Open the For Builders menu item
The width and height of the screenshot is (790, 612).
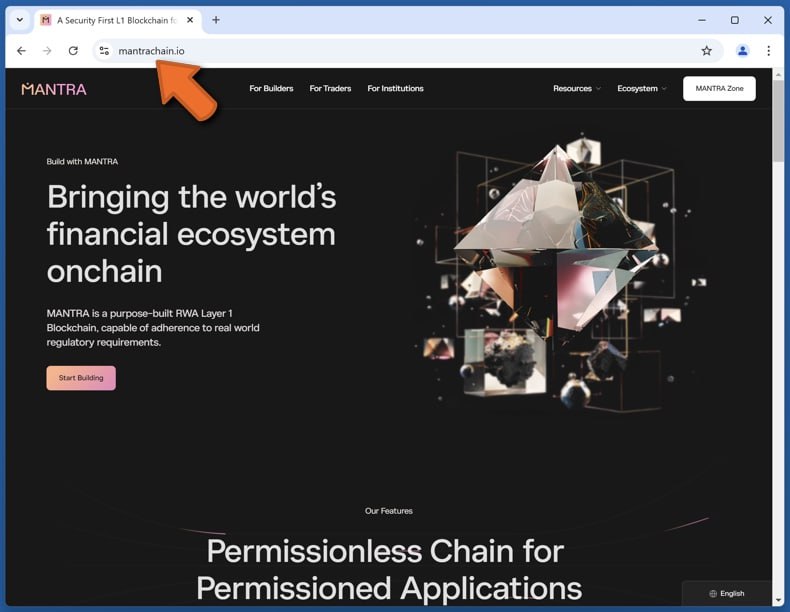[x=271, y=89]
